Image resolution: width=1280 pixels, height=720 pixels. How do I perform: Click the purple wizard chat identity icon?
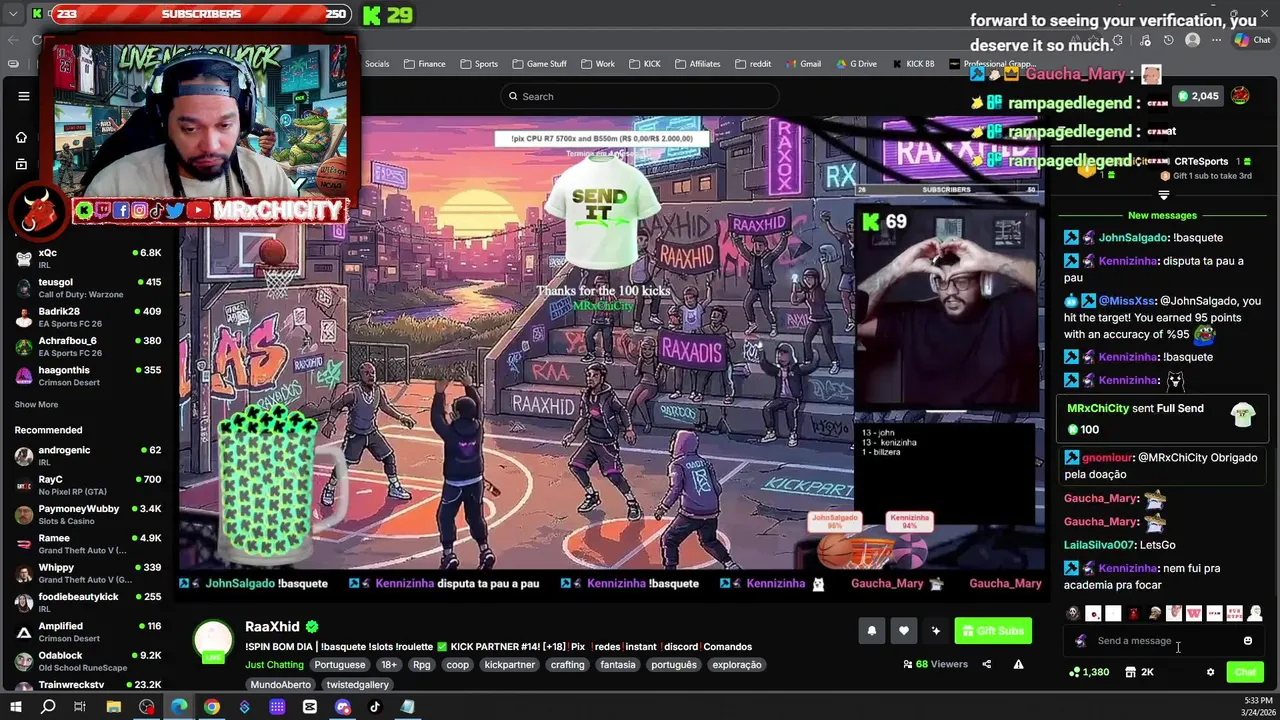pos(1080,641)
